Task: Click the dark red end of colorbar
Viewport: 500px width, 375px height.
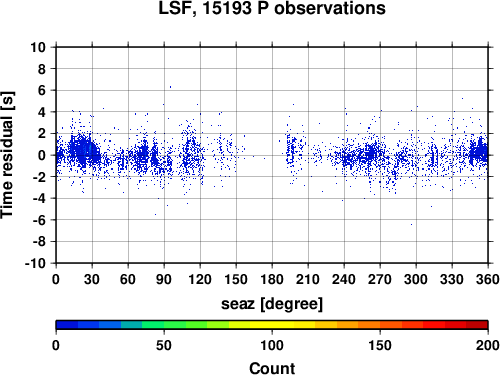Action: tap(477, 325)
